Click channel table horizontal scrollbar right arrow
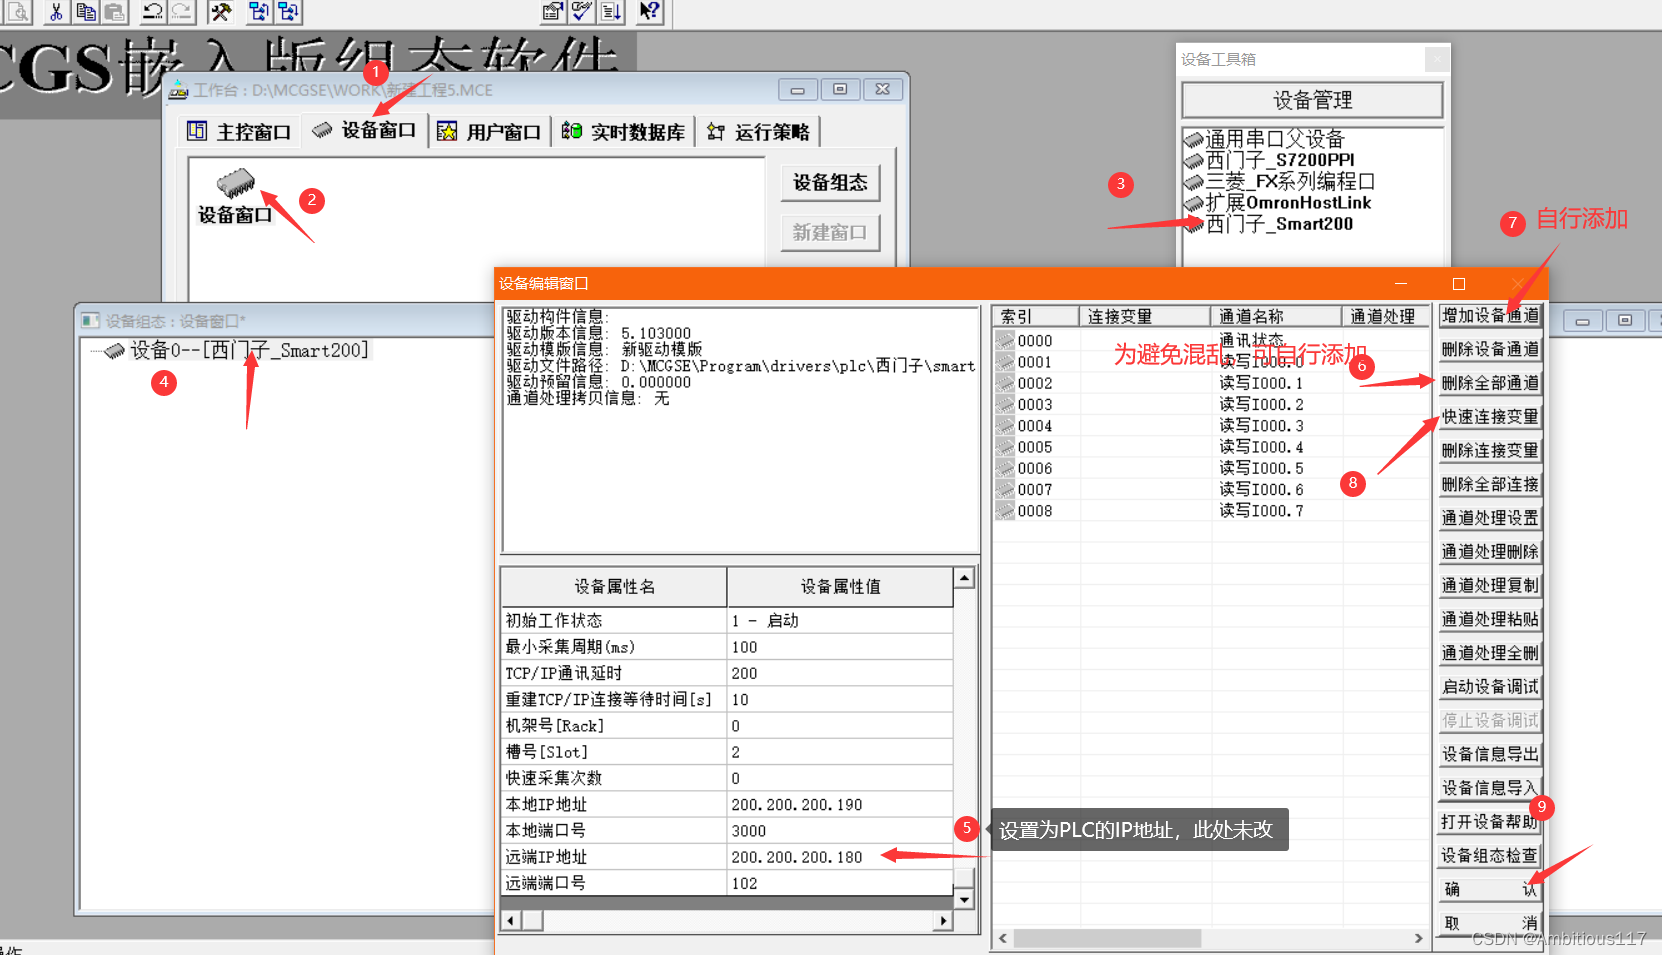This screenshot has width=1662, height=955. click(1418, 938)
